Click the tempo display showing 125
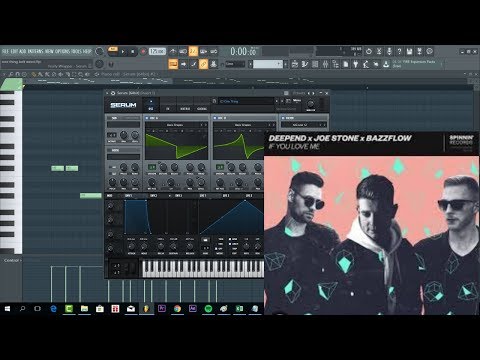Viewport: 480px width, 360px height. click(157, 51)
